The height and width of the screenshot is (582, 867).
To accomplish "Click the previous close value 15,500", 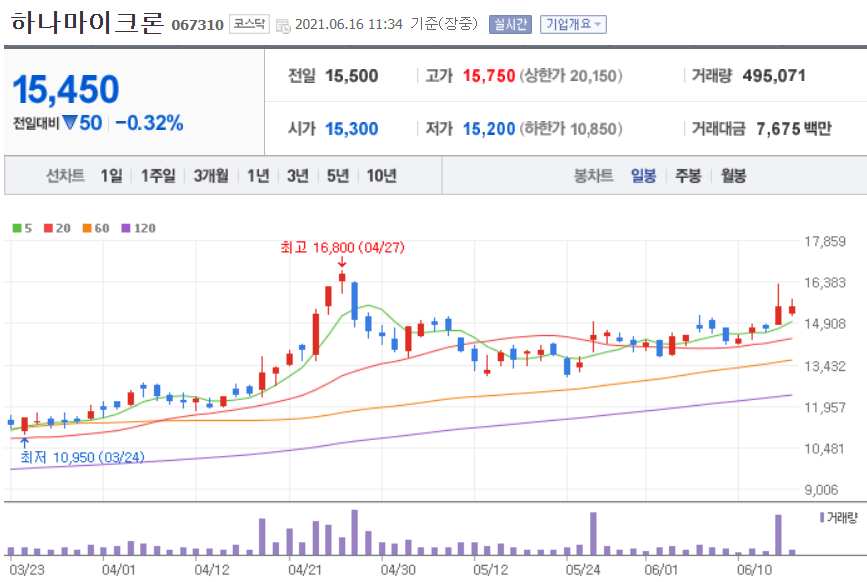I will 352,76.
